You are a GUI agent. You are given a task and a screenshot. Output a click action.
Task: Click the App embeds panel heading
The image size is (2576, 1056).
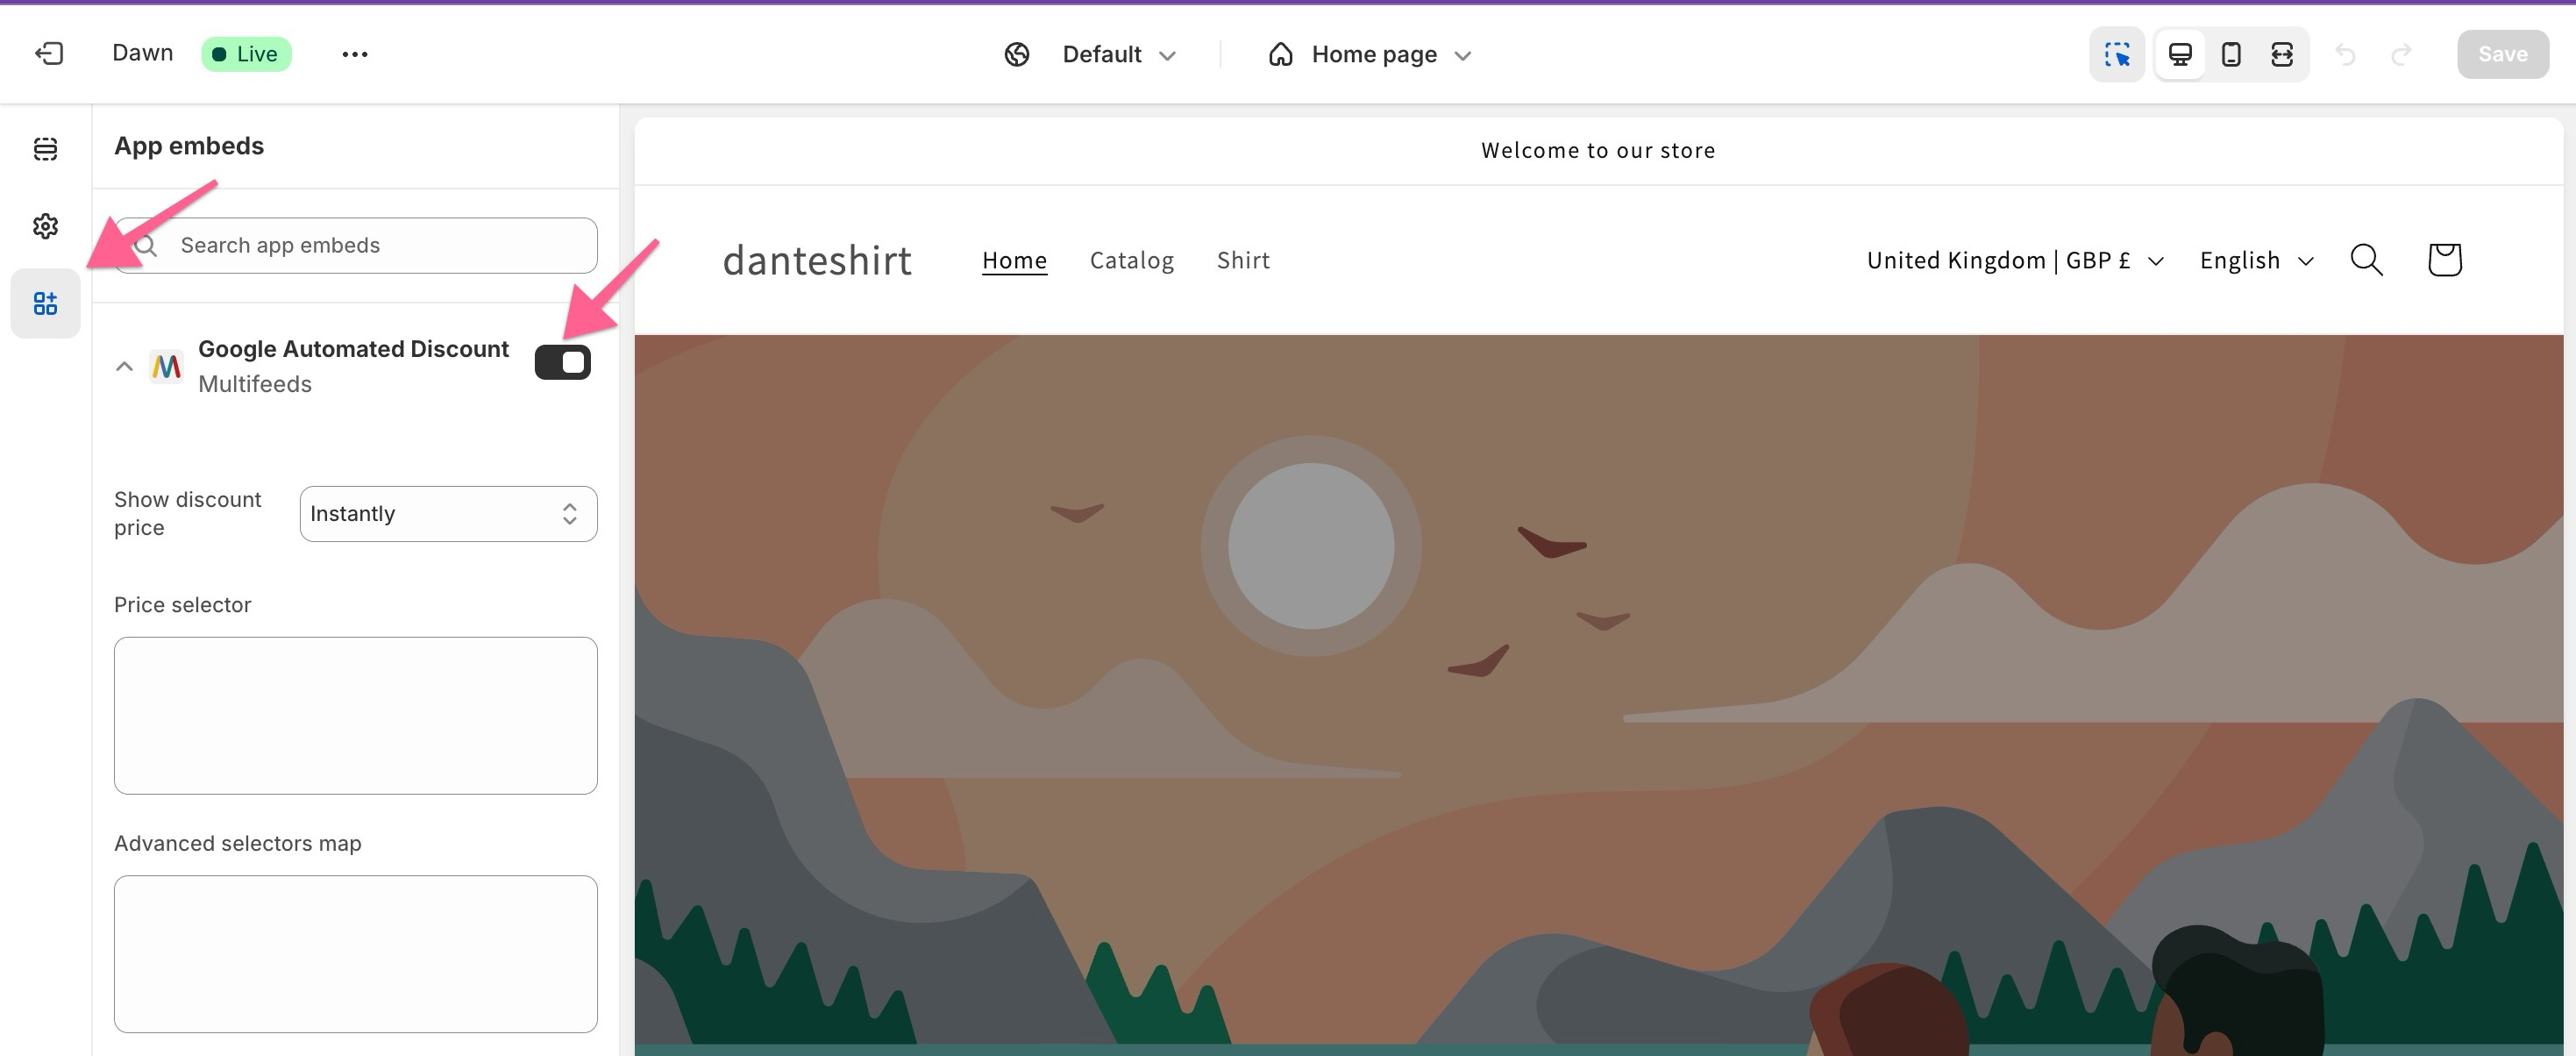(x=189, y=146)
